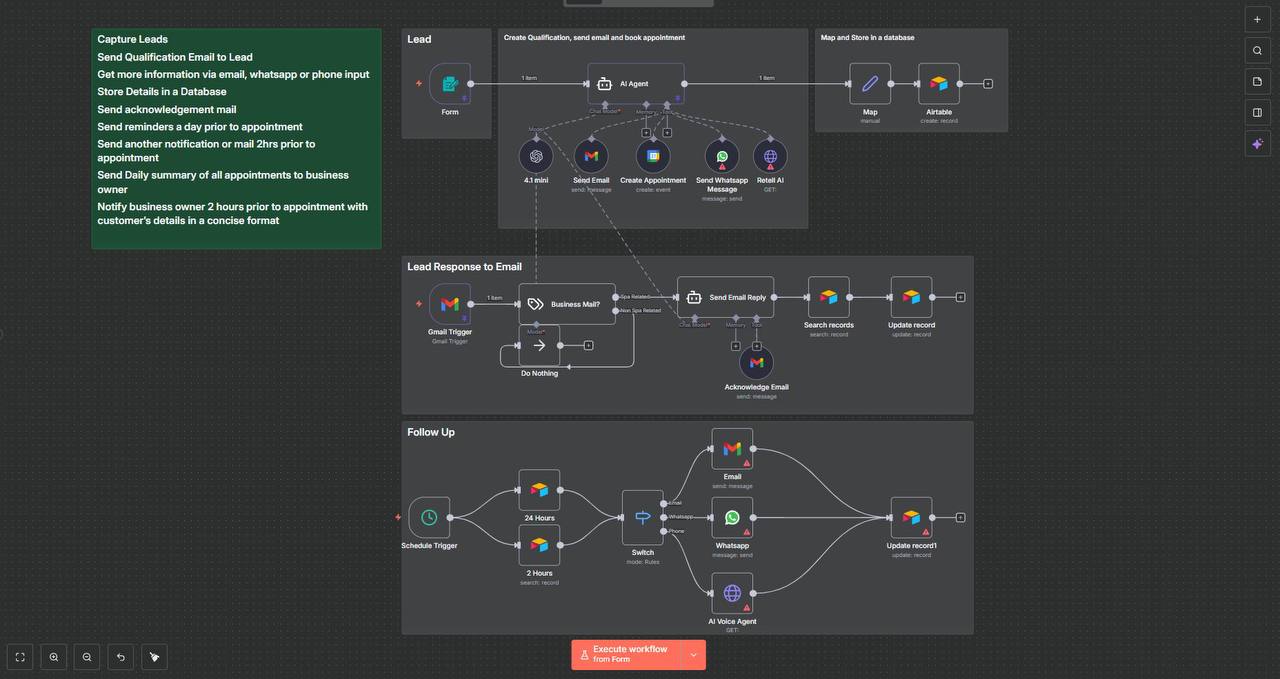Select 'Create Qualification, send email' section title
1280x679 pixels.
pyautogui.click(x=594, y=38)
